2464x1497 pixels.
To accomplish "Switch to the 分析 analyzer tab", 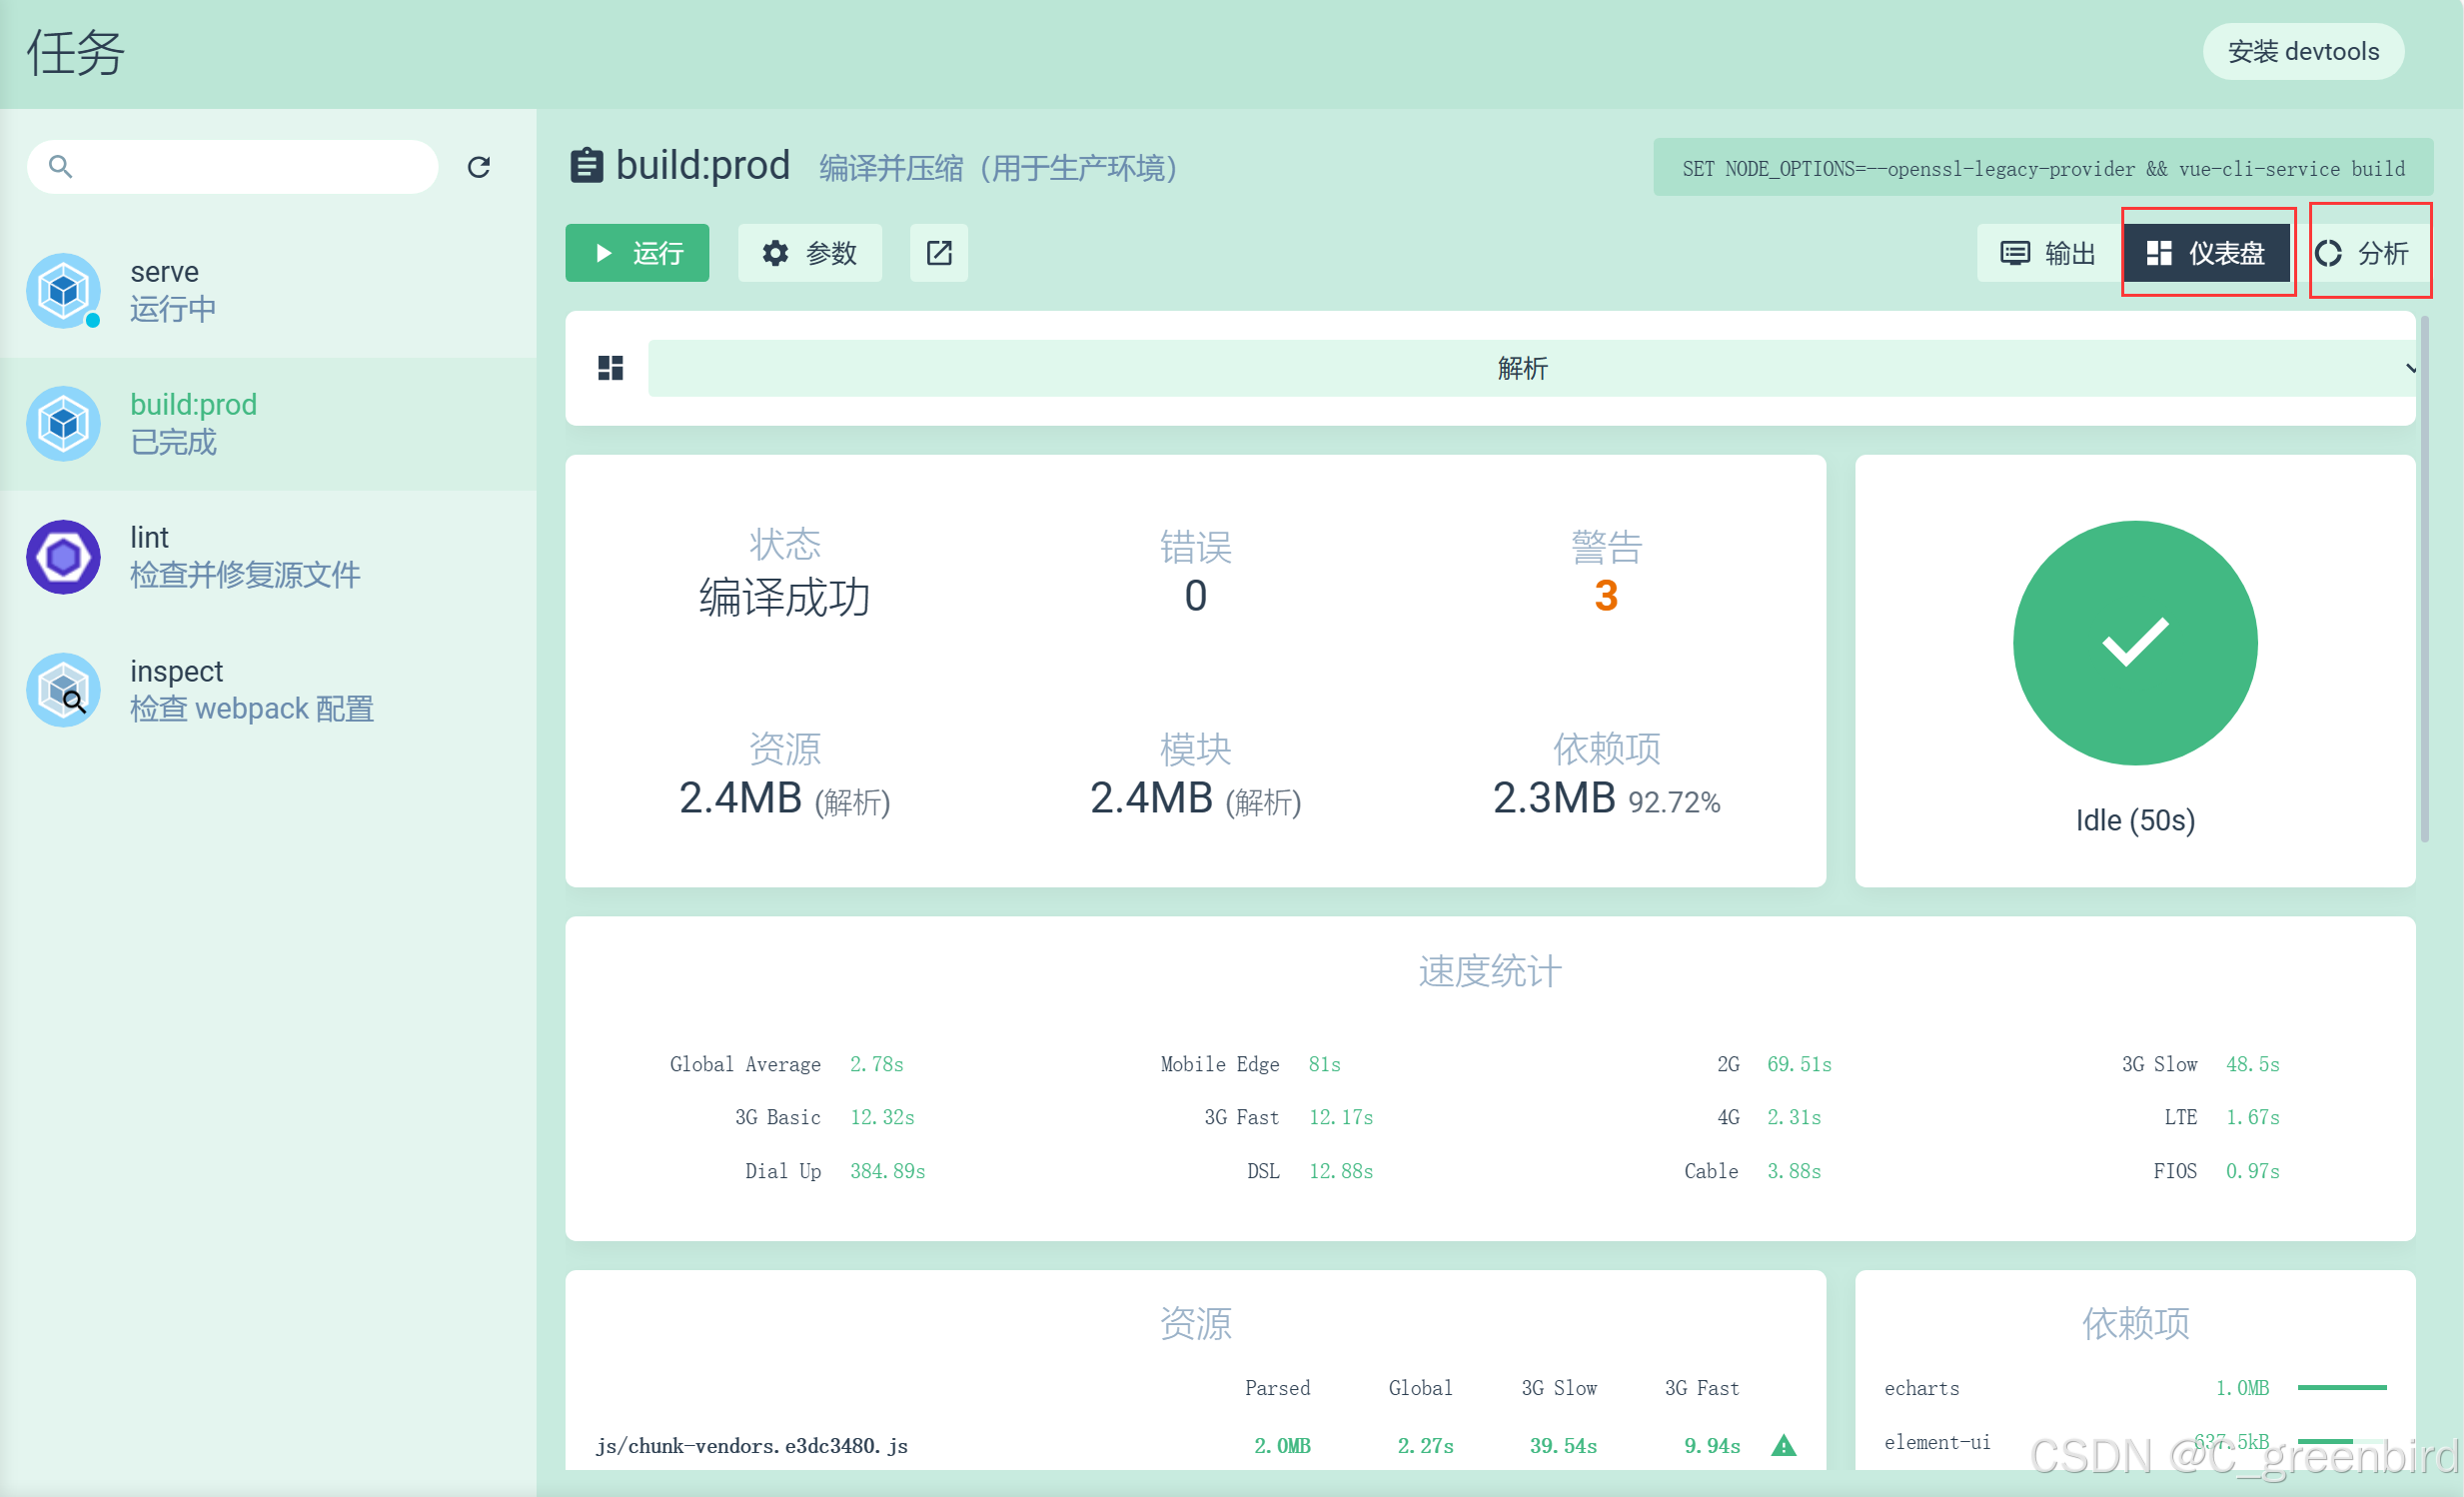I will click(2362, 253).
